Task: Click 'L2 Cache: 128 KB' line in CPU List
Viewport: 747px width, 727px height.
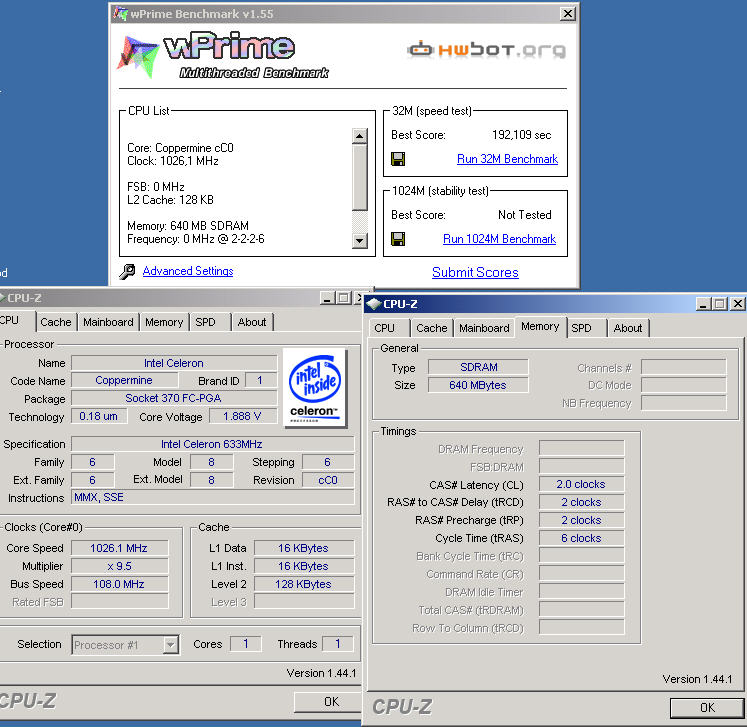Action: [x=170, y=200]
